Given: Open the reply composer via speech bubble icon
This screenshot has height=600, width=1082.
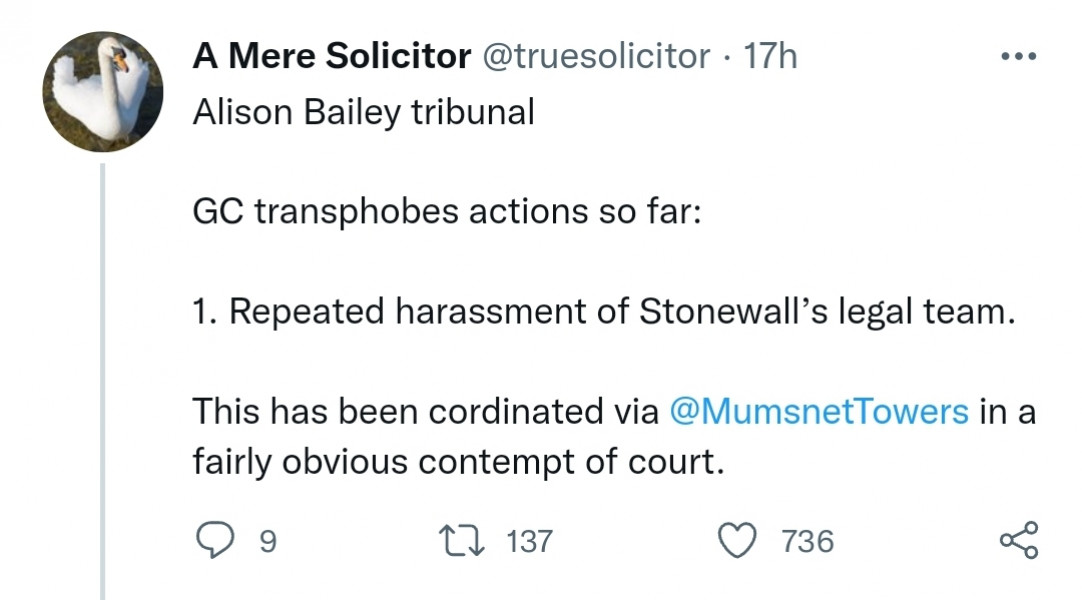Looking at the screenshot, I should click(x=218, y=540).
